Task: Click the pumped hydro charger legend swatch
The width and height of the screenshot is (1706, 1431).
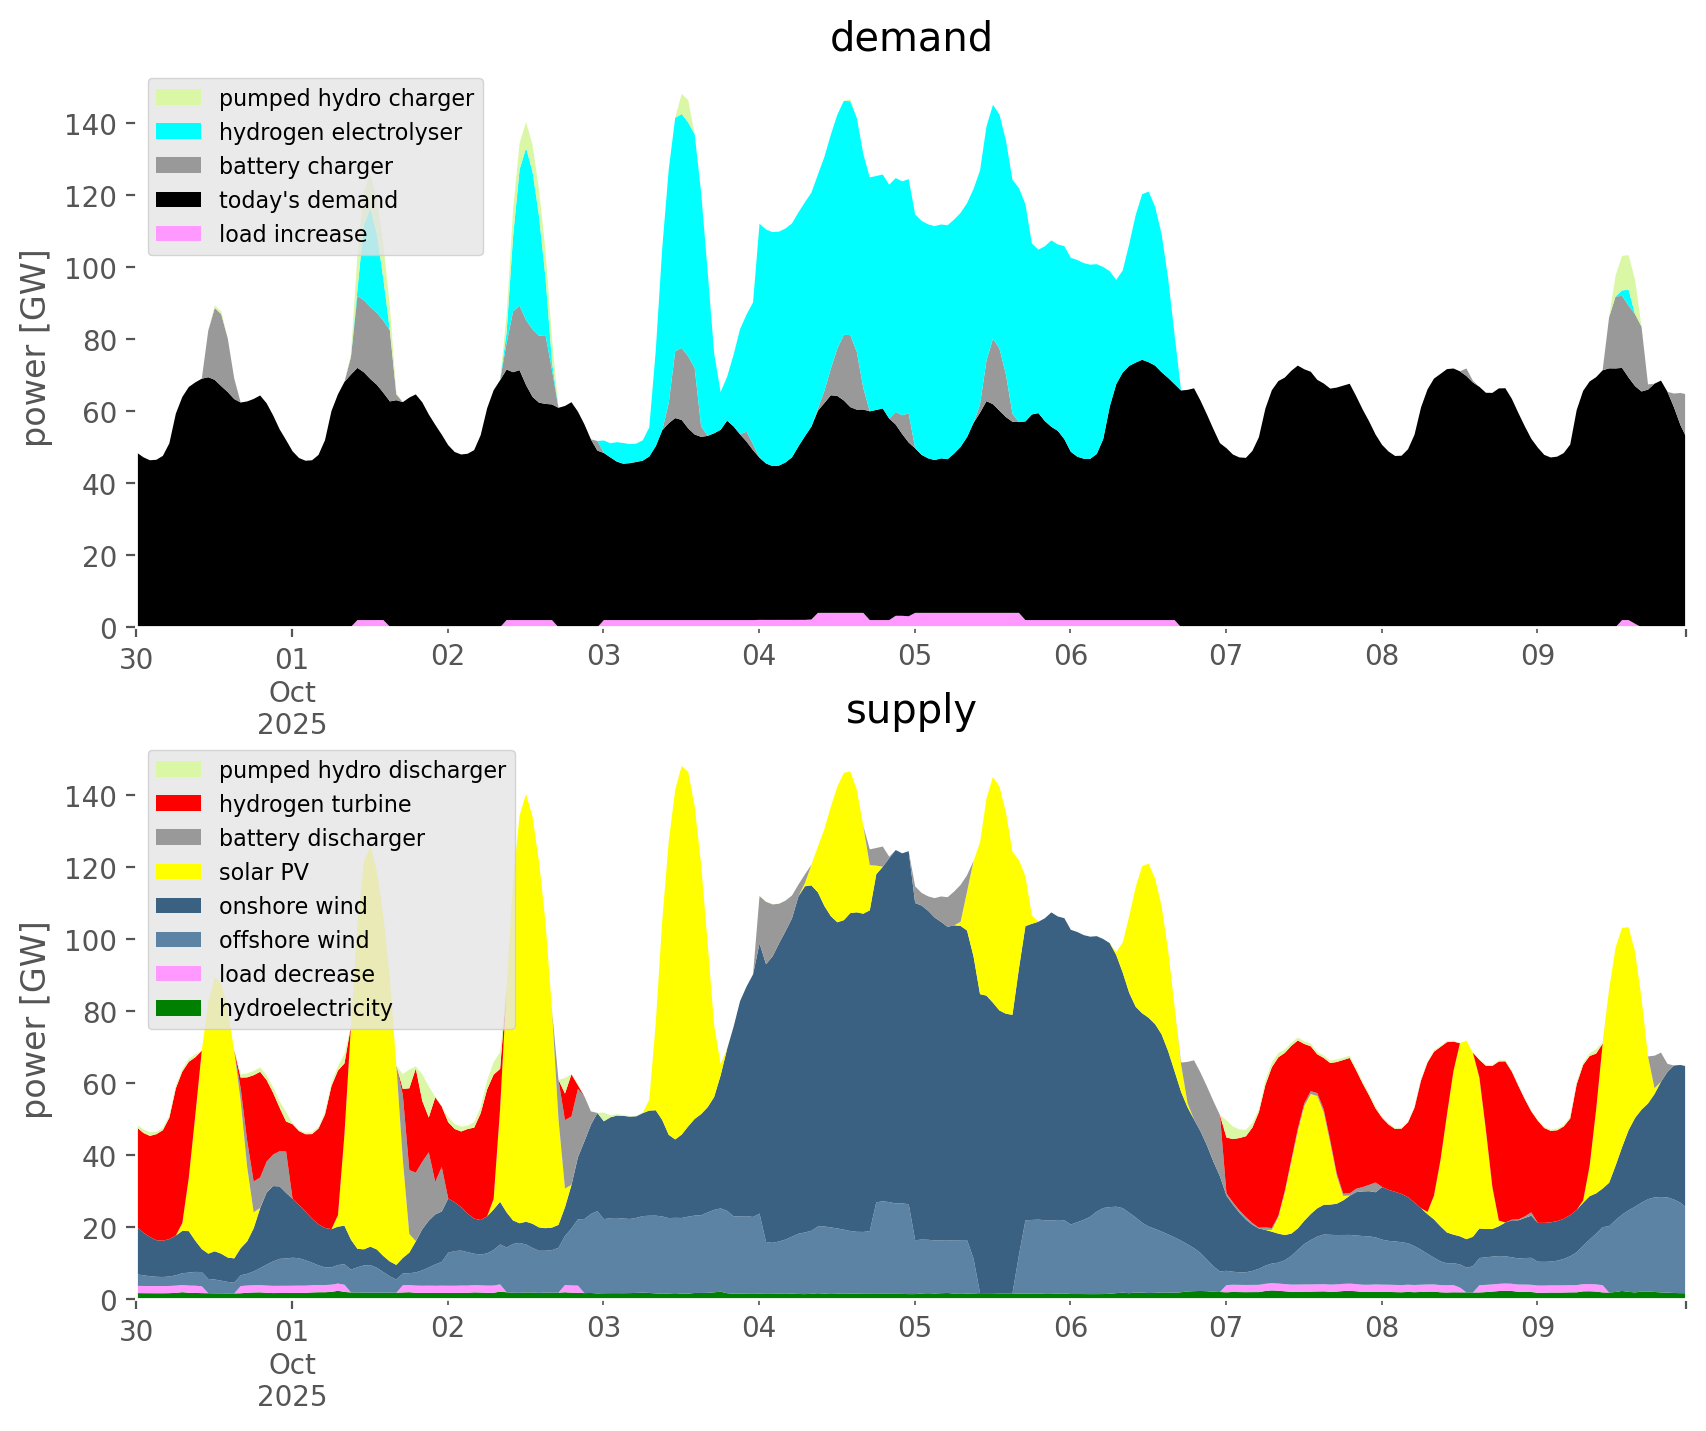Action: pos(179,98)
